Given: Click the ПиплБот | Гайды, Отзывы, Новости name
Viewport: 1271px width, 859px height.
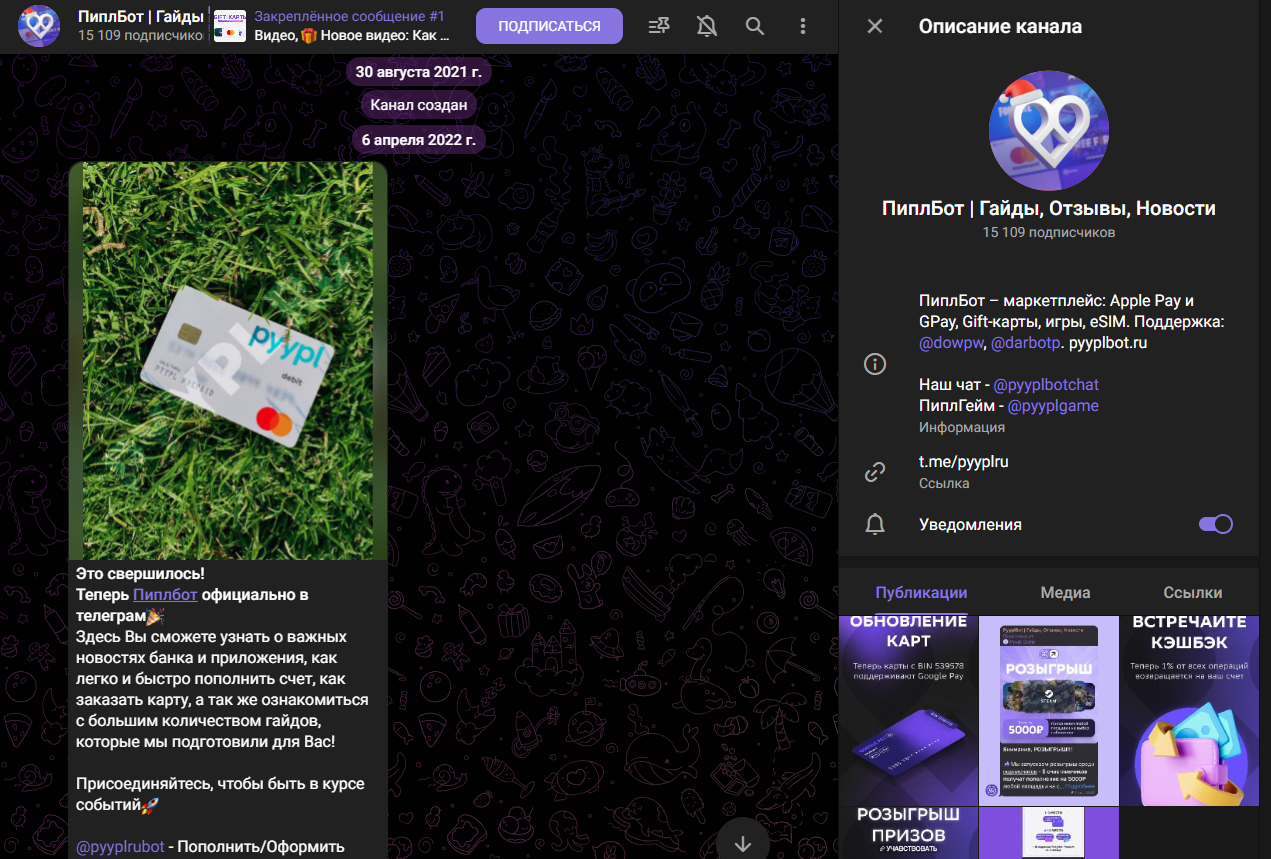Looking at the screenshot, I should 1049,209.
